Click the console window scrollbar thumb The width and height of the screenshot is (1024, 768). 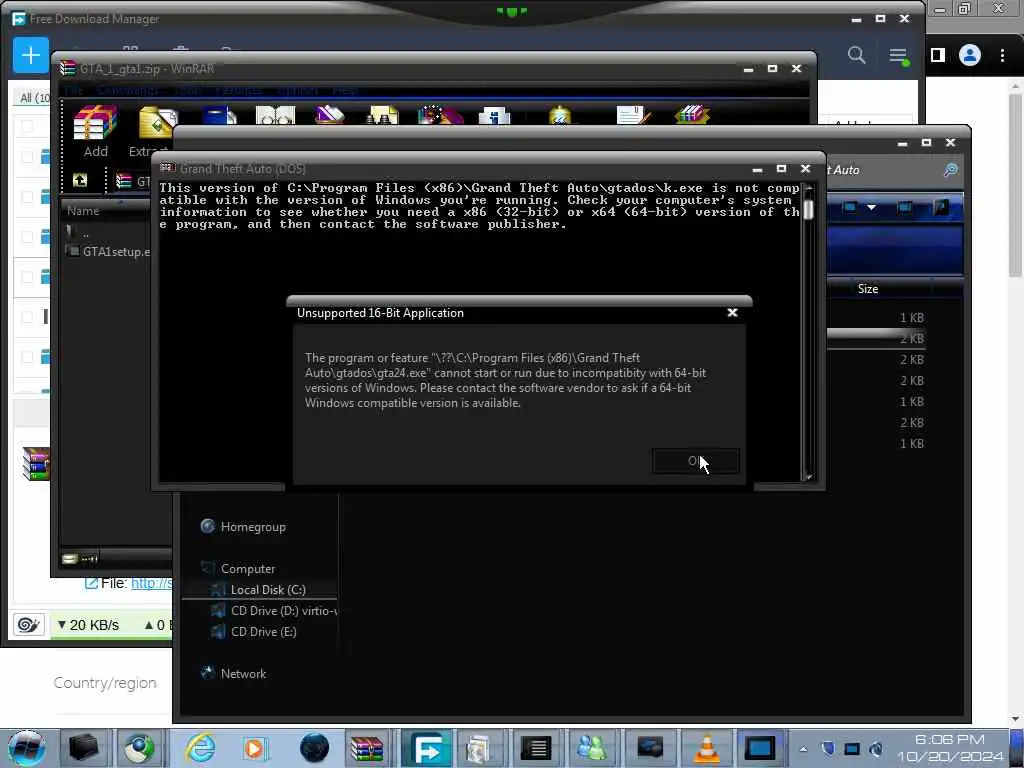(x=808, y=210)
